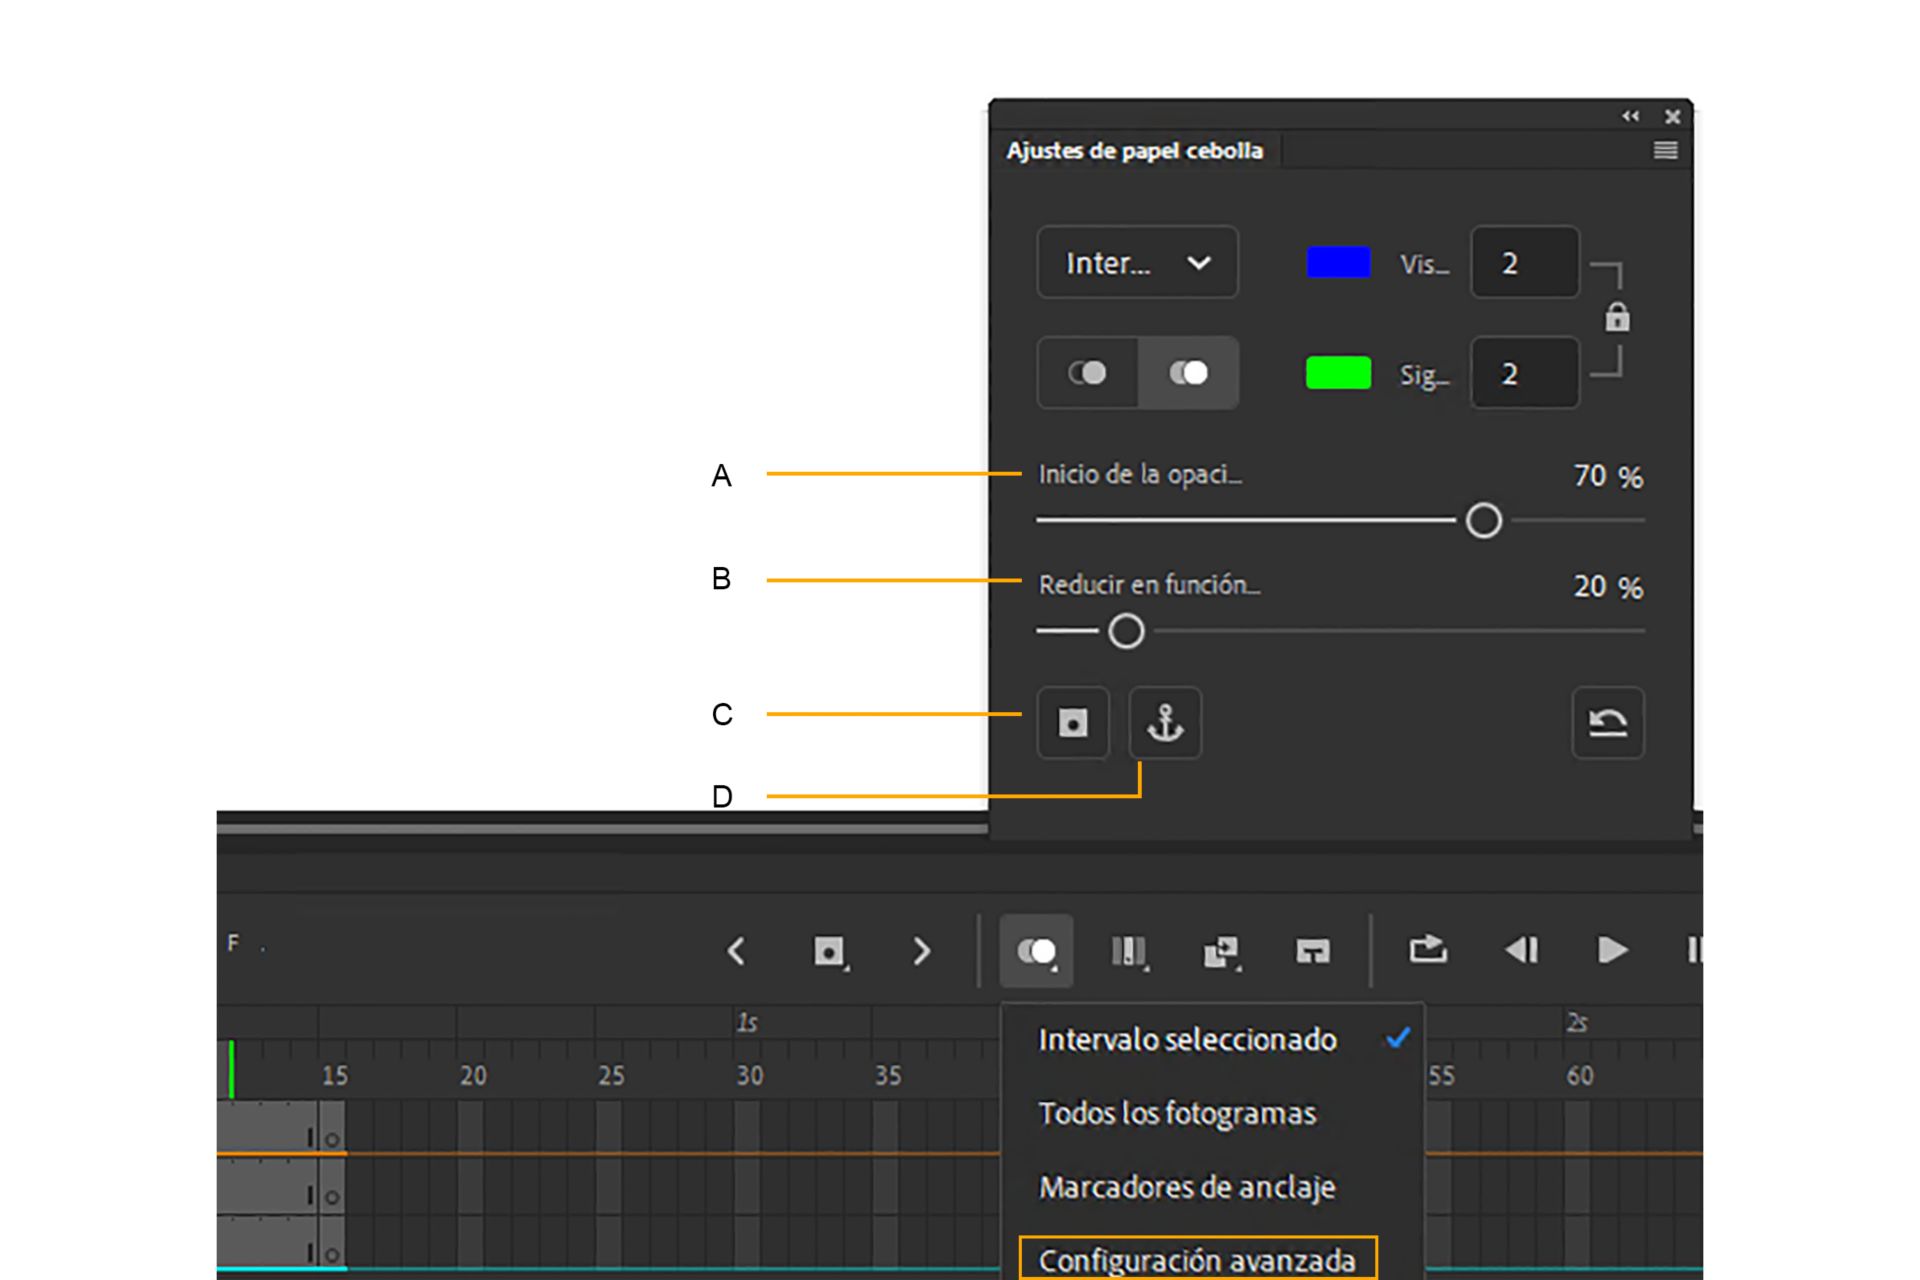Click the center frame icon in the timeline
Screen dimensions: 1920x1280
click(1312, 950)
